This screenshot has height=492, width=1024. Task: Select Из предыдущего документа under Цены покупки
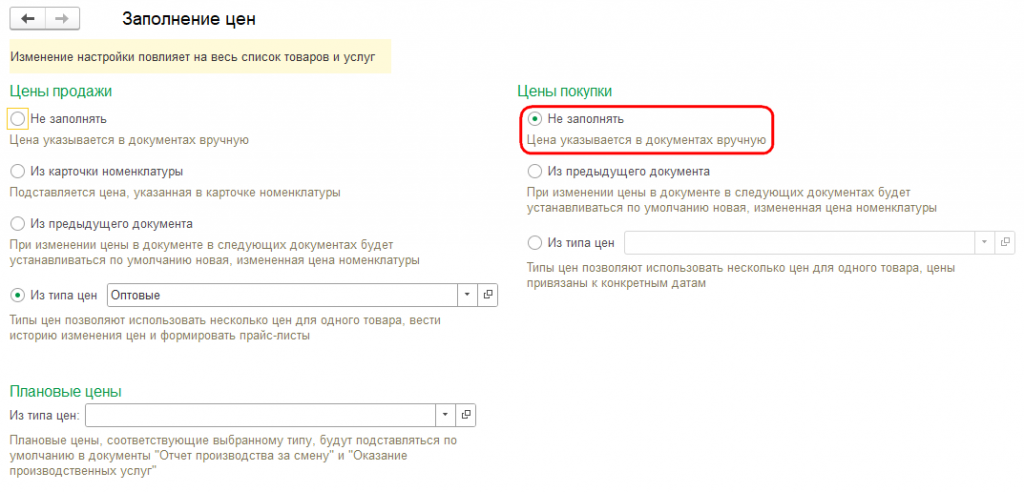(x=535, y=171)
